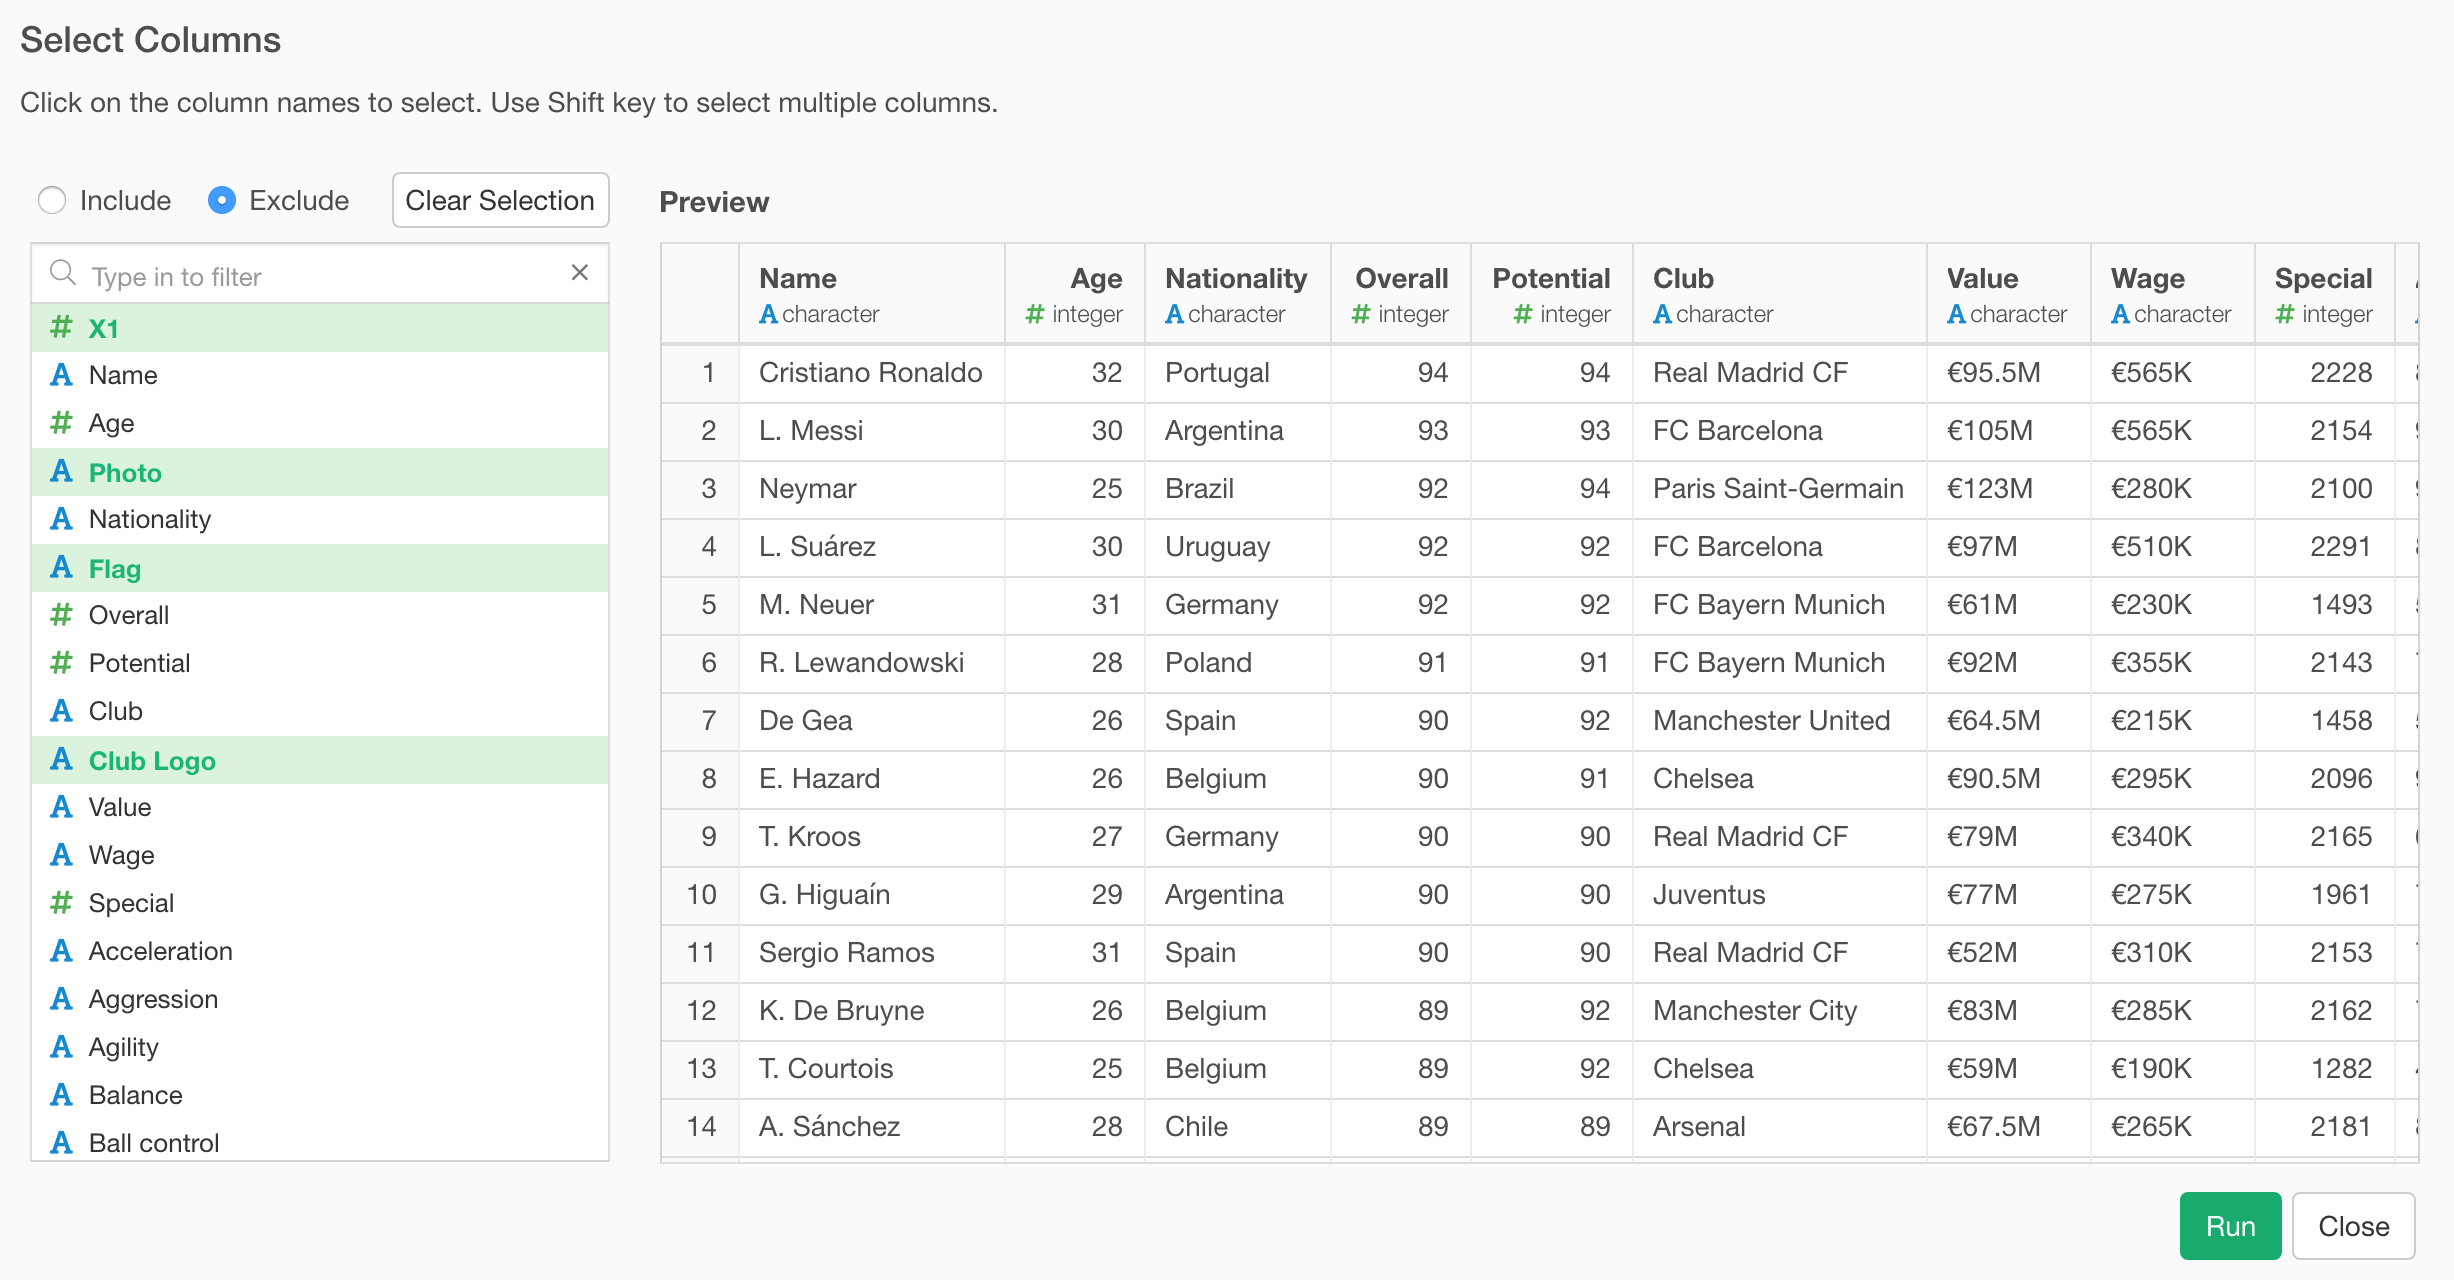This screenshot has width=2454, height=1280.
Task: Select the Nationality column in the list
Action: (x=320, y=520)
